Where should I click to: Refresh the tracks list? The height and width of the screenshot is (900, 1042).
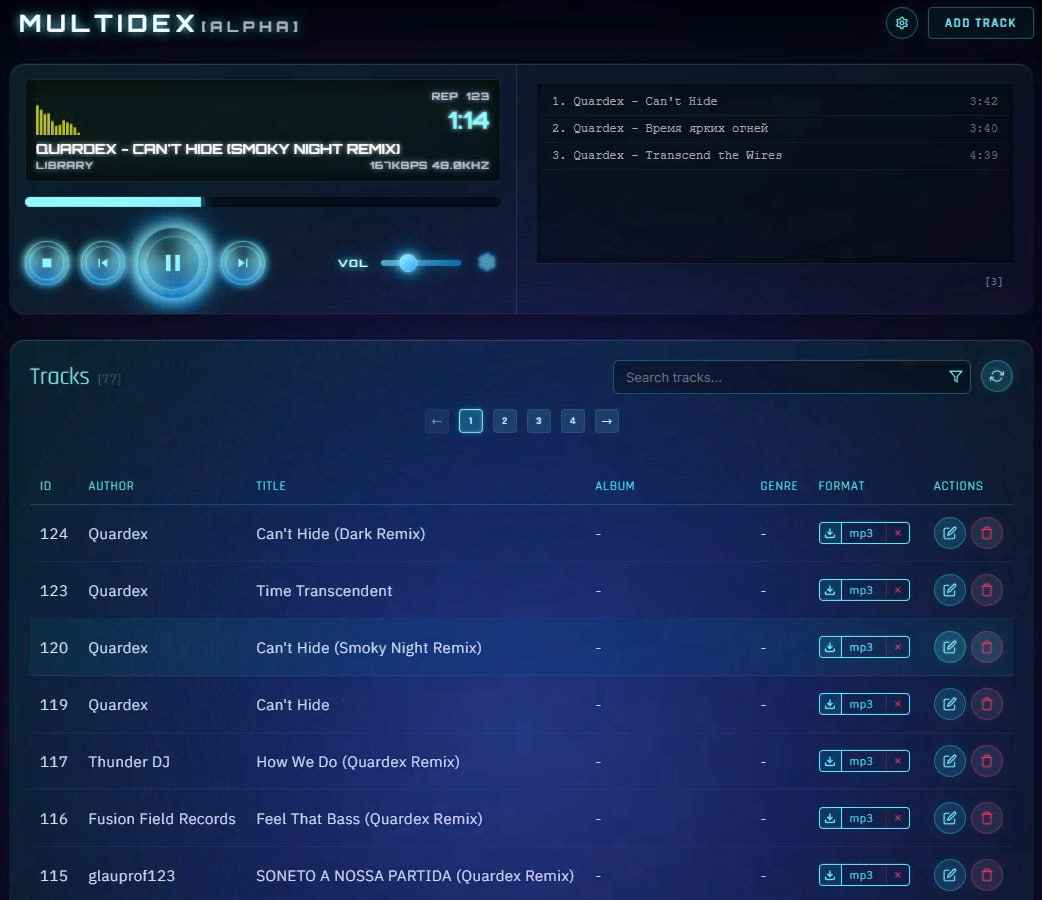point(997,376)
